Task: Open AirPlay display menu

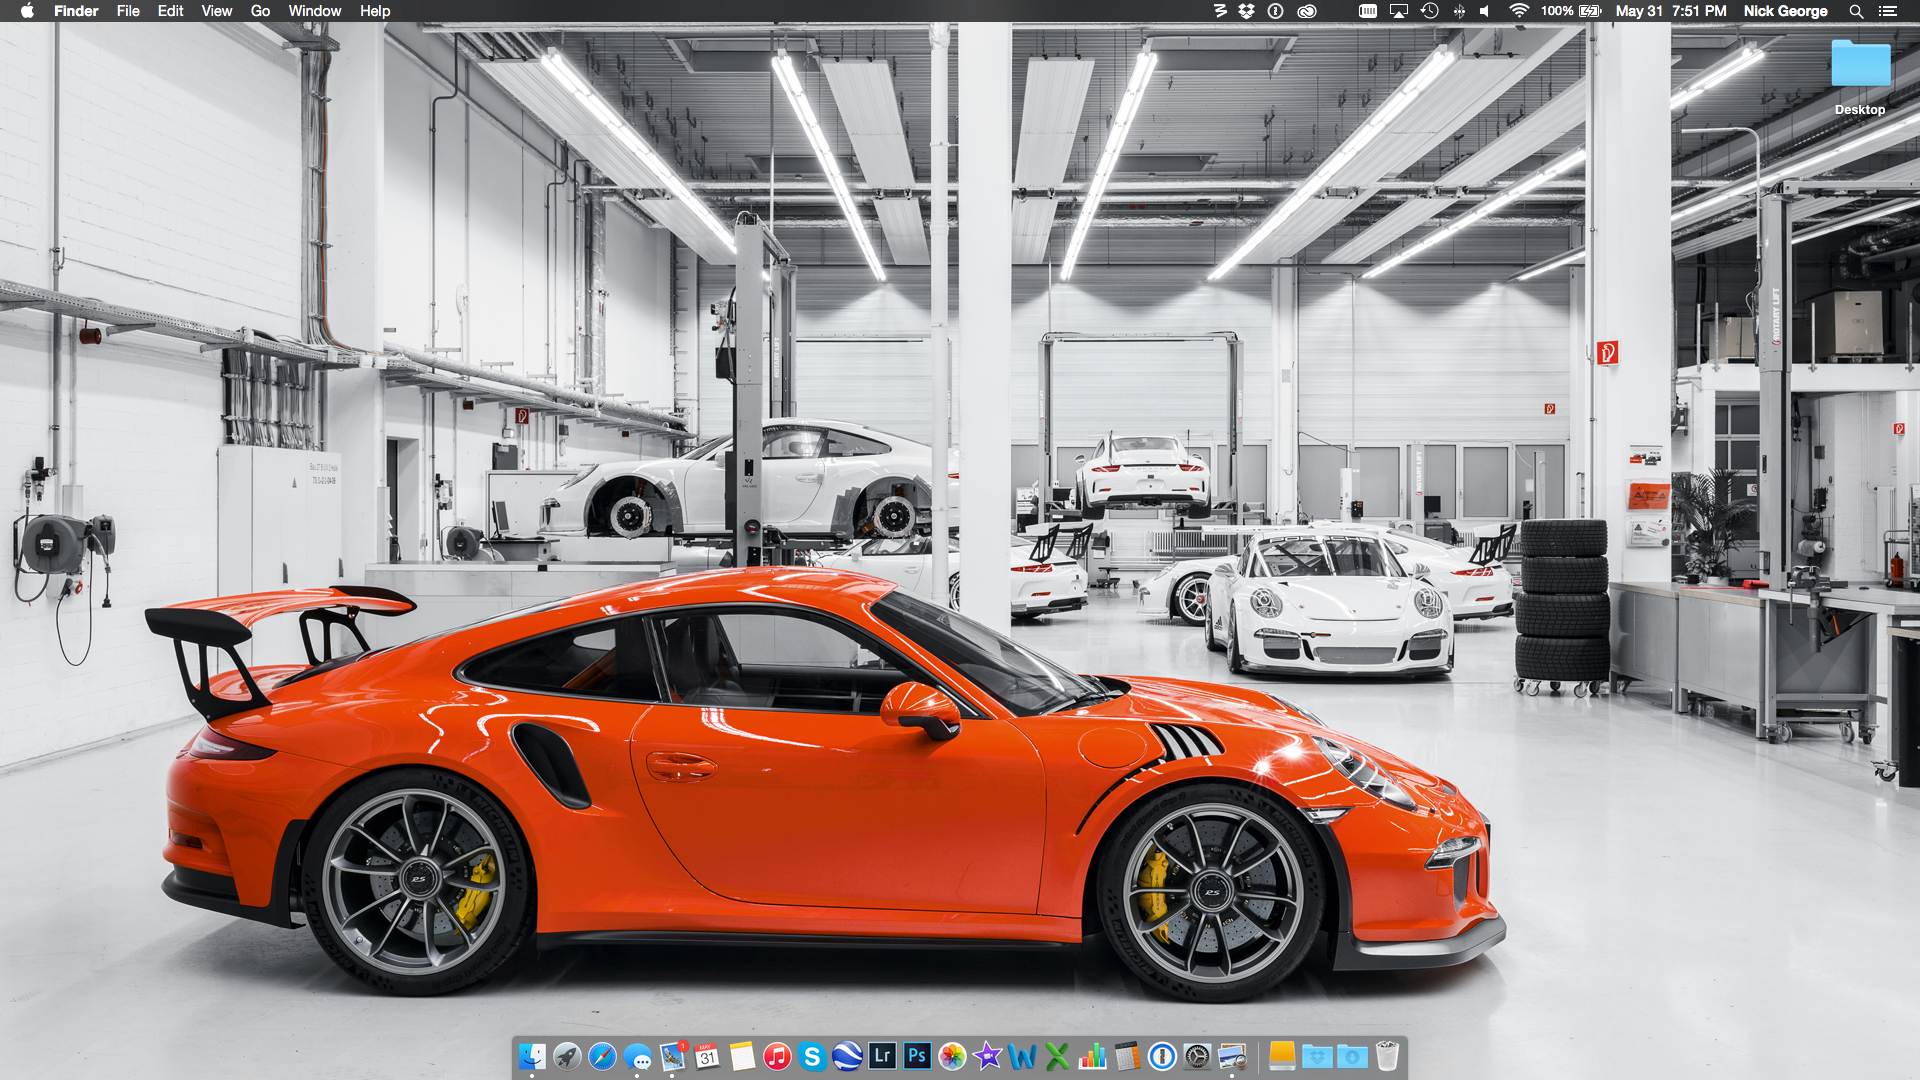Action: (1399, 11)
